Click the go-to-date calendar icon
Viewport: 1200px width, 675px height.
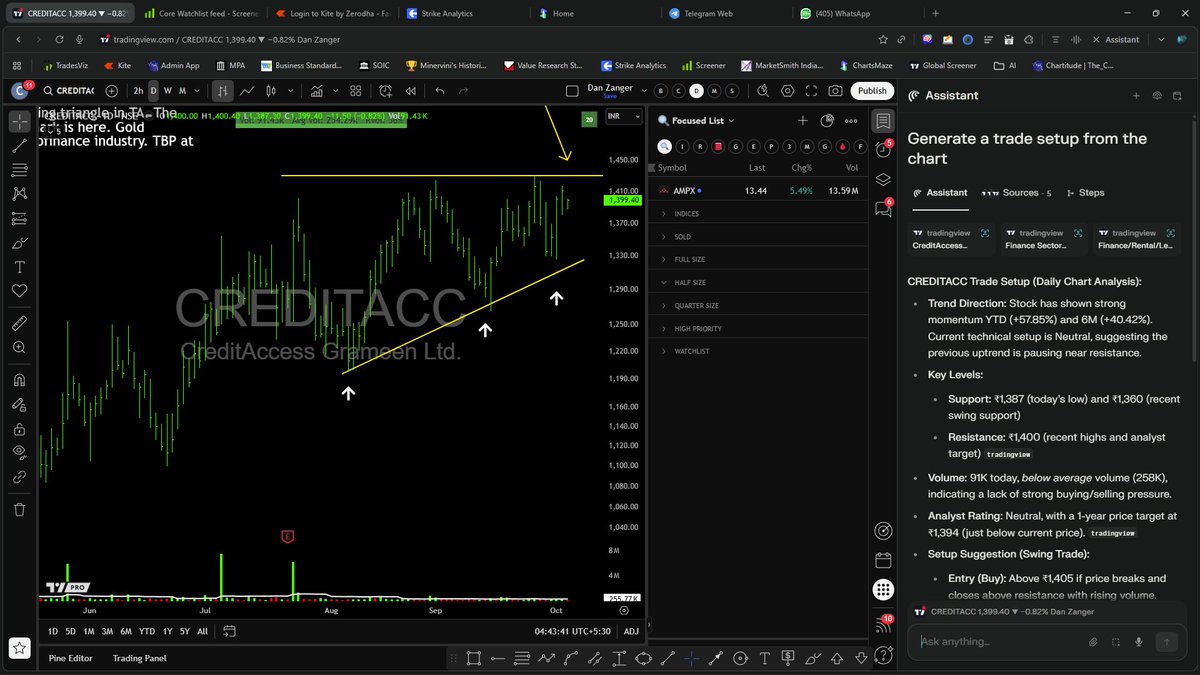[230, 631]
